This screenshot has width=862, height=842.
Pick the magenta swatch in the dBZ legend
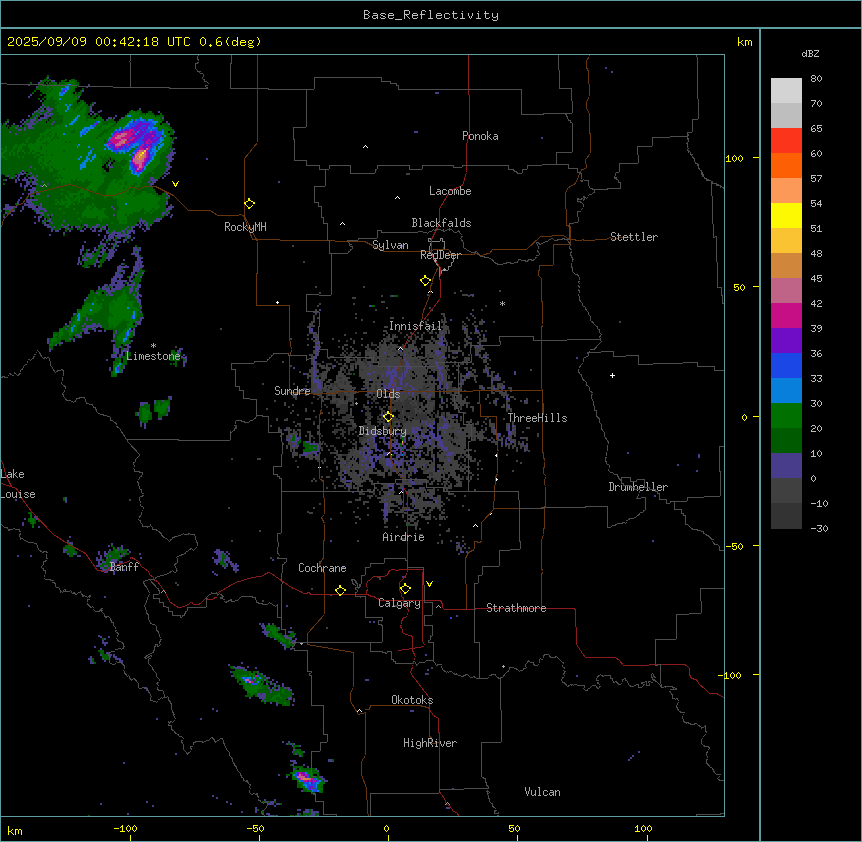point(786,315)
